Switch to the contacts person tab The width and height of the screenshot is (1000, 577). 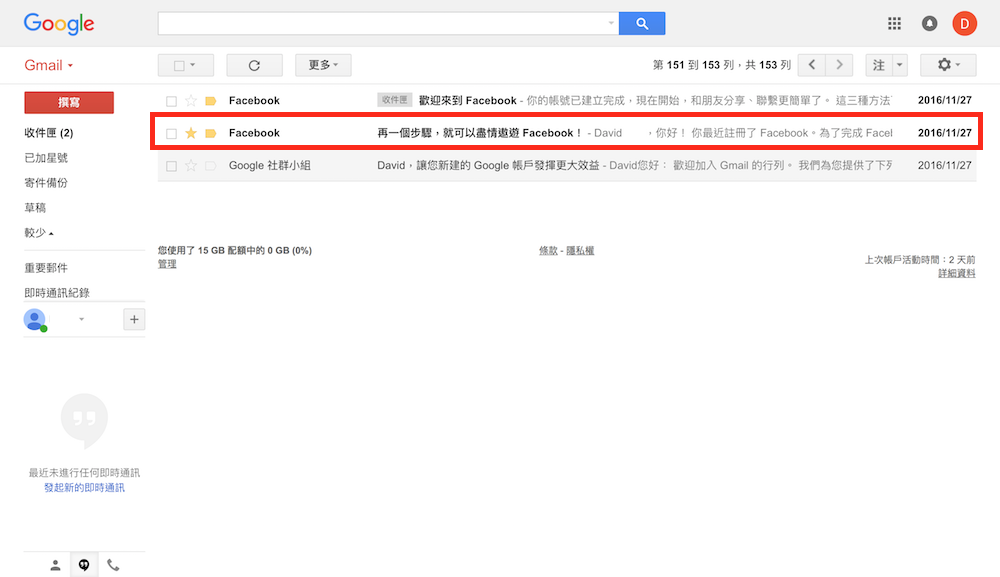pyautogui.click(x=55, y=565)
